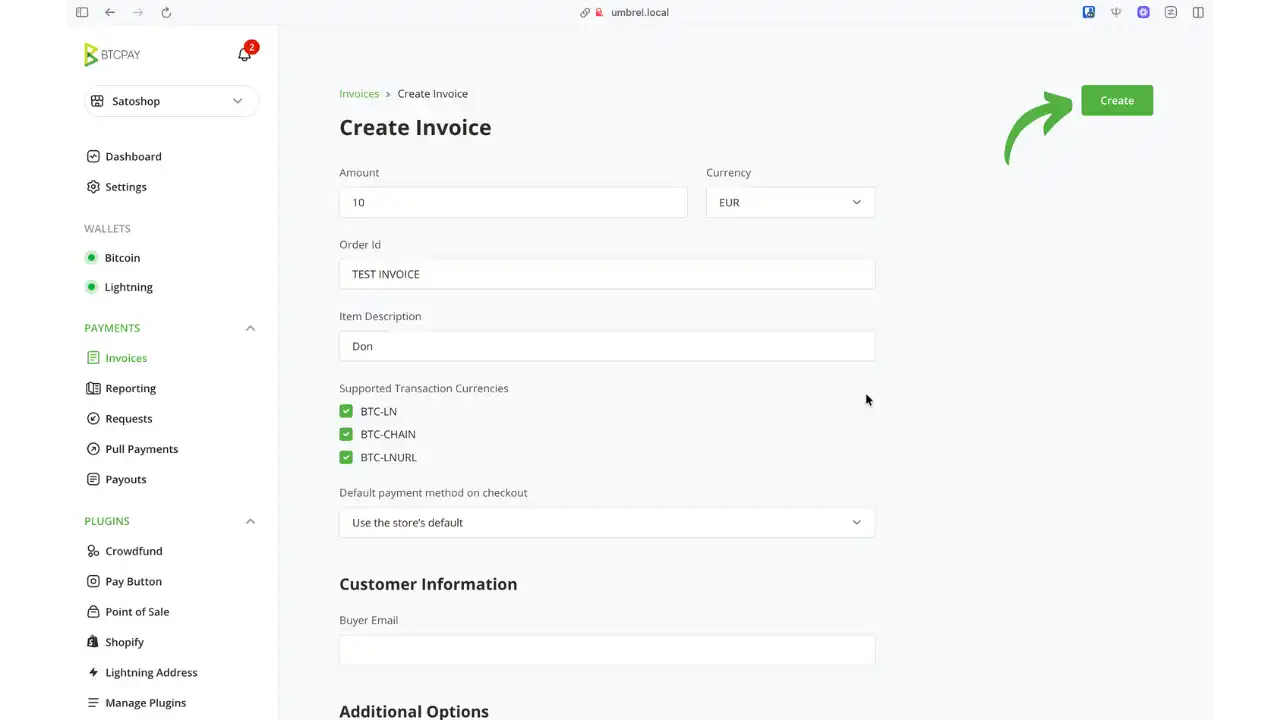
Task: Toggle the BTC-CHAIN checkbox
Action: [x=346, y=434]
